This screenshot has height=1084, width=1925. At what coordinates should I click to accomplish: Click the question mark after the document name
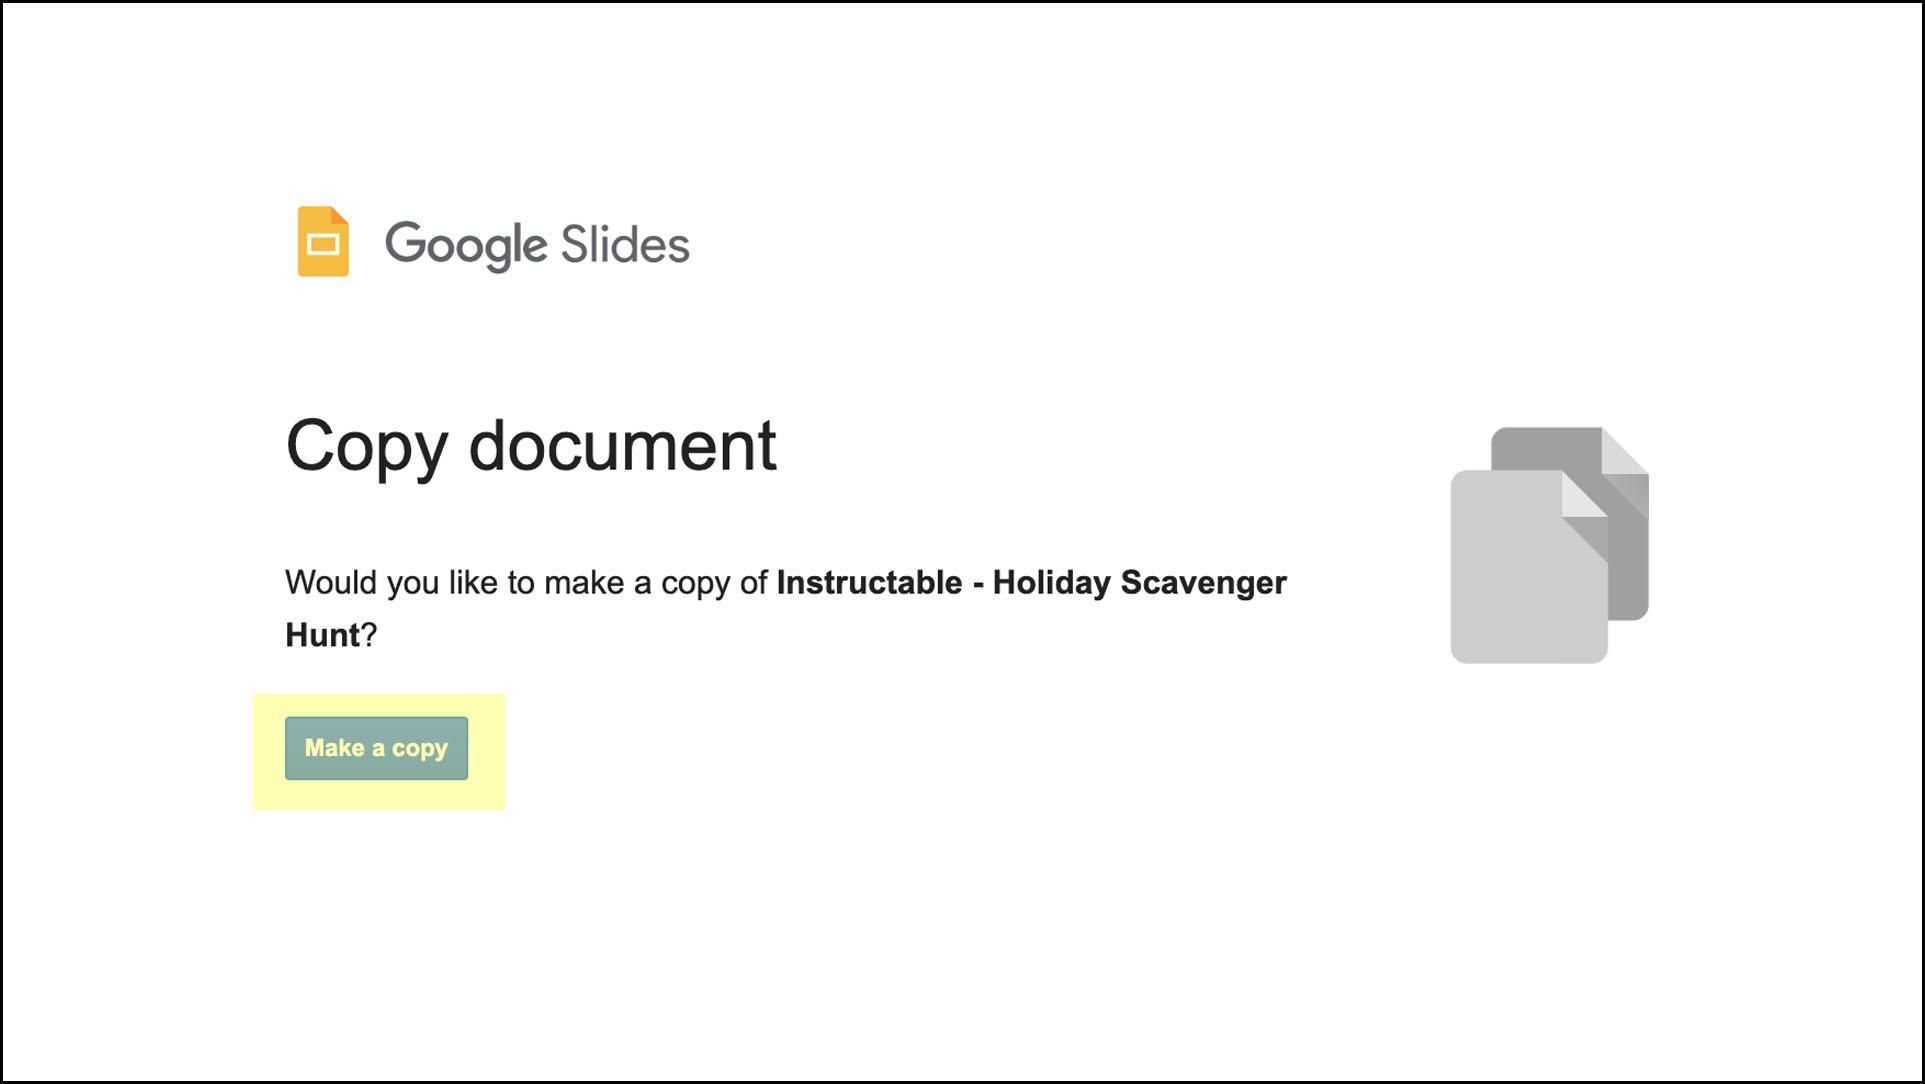tap(370, 633)
